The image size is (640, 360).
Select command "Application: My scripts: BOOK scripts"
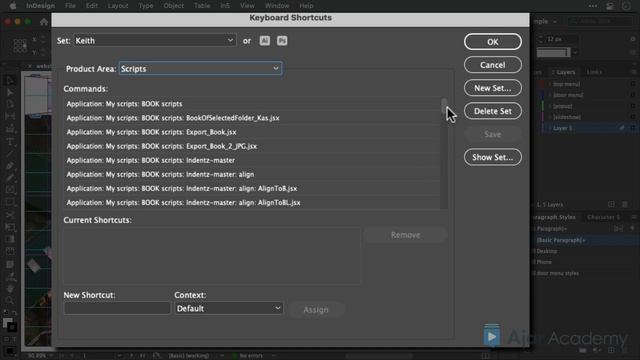tap(251, 104)
